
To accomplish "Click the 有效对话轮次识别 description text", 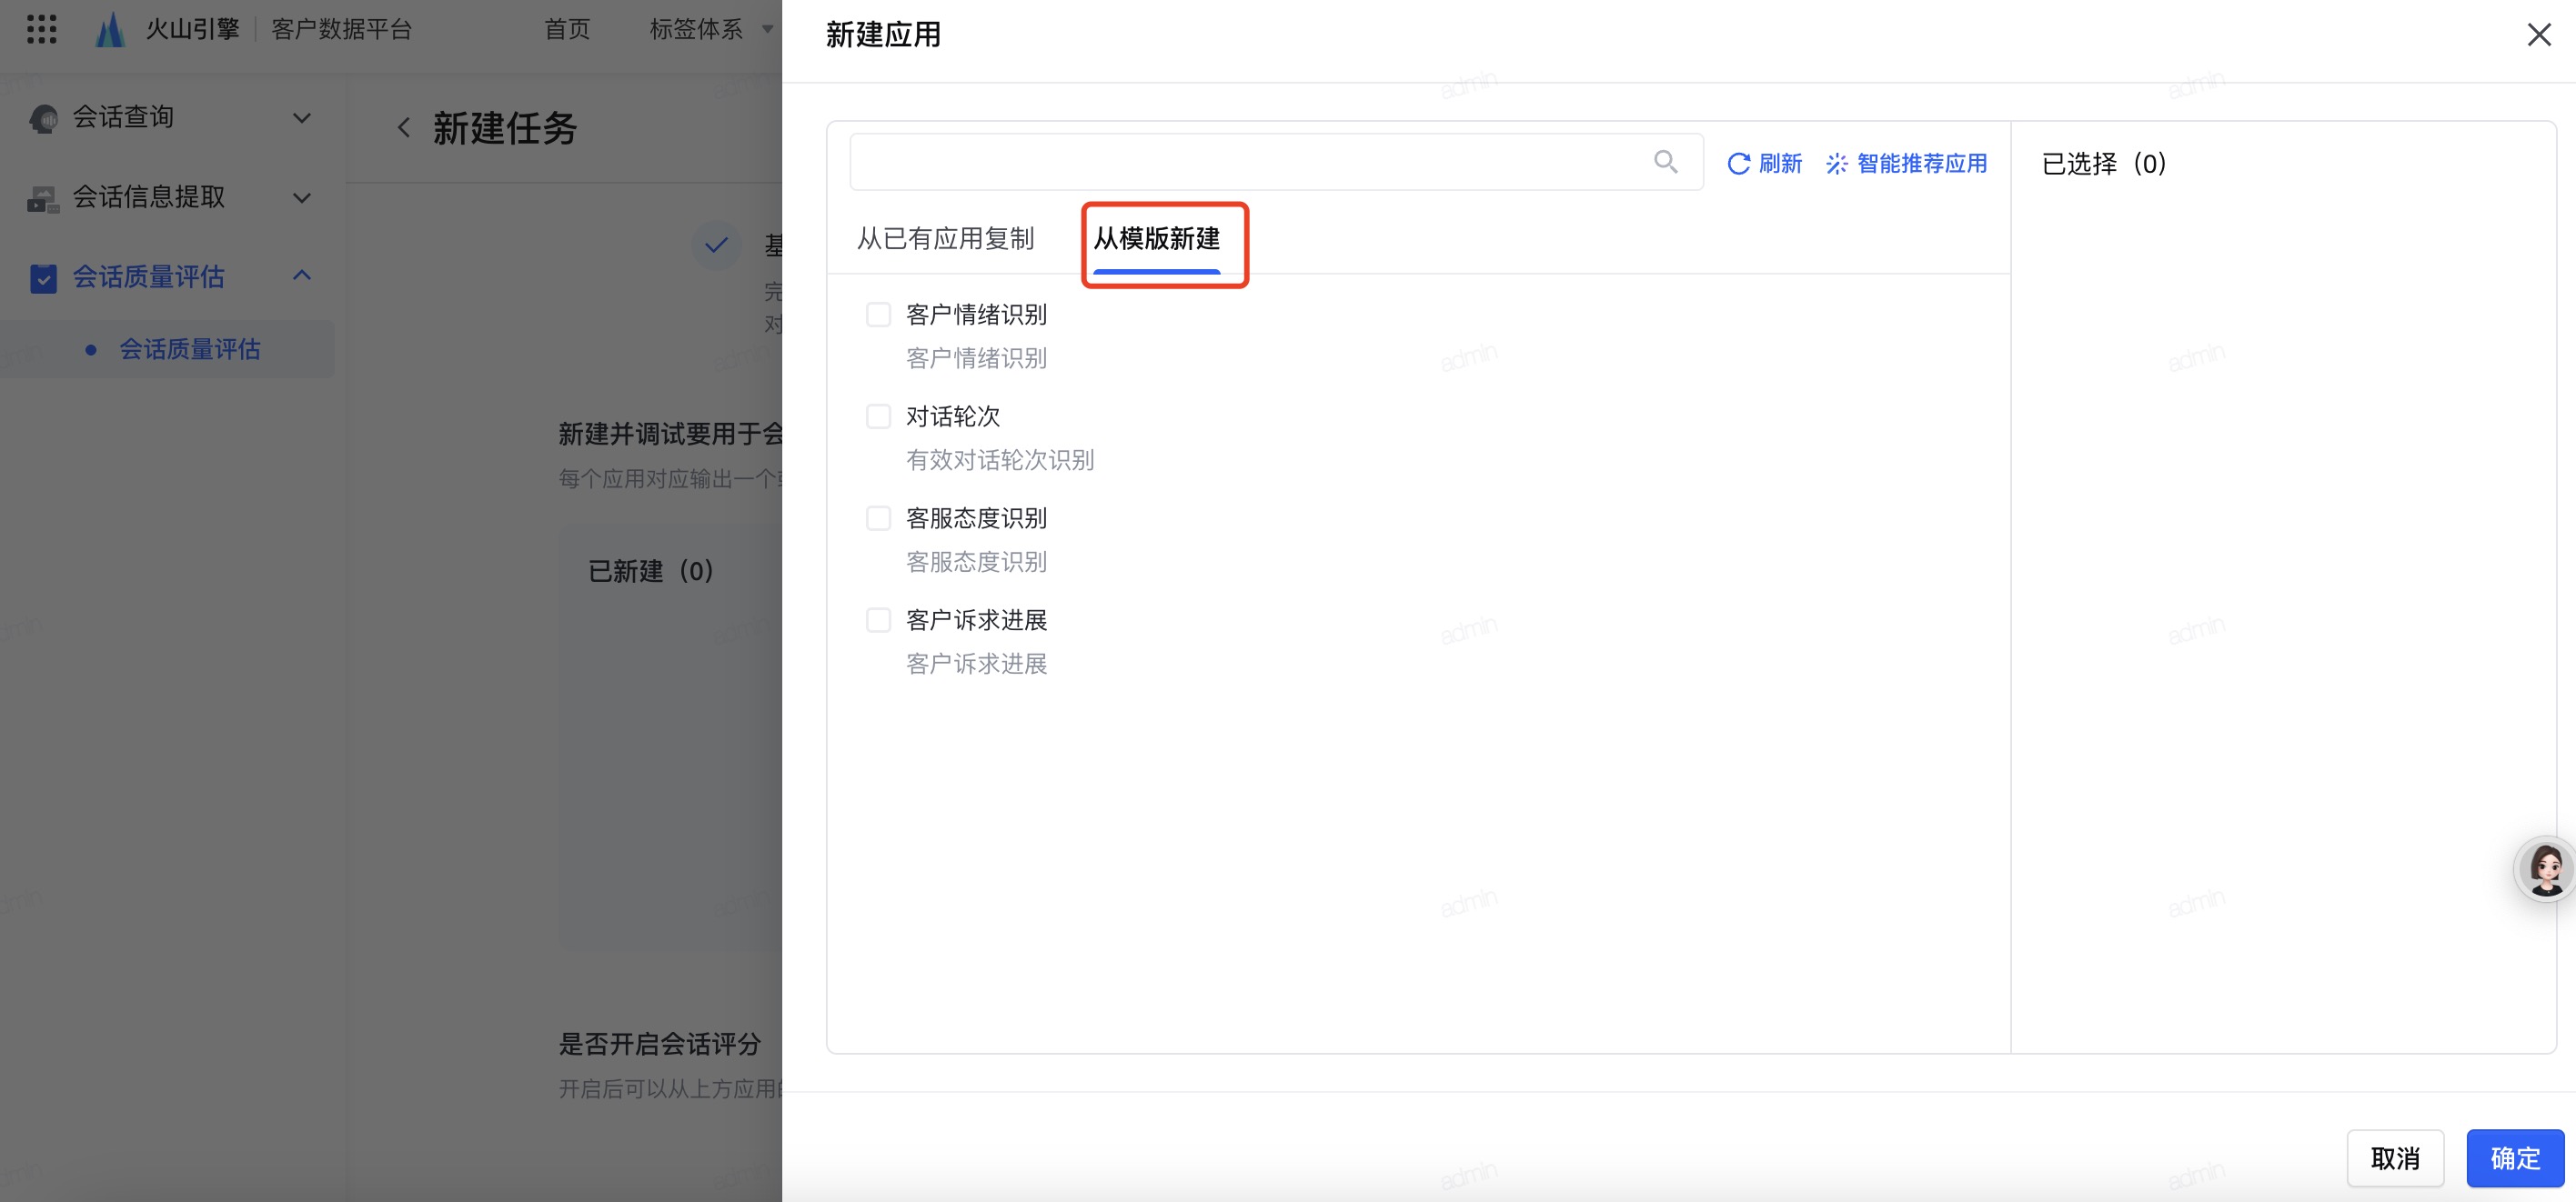I will 1000,460.
